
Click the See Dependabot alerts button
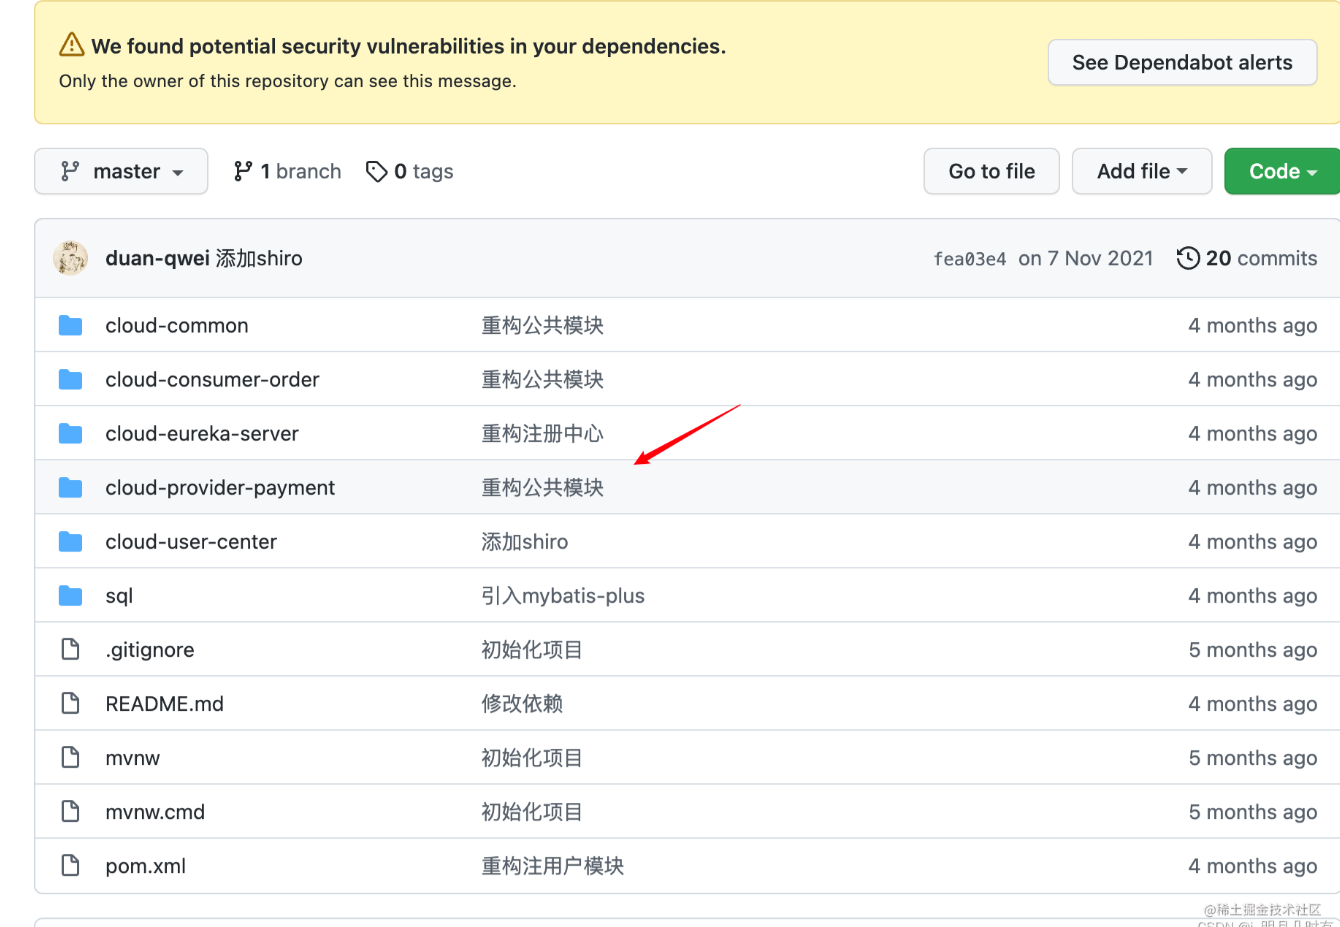click(1182, 62)
